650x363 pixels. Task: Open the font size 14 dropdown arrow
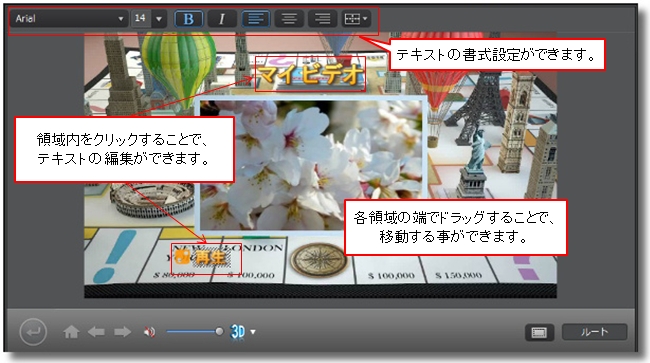[x=159, y=19]
